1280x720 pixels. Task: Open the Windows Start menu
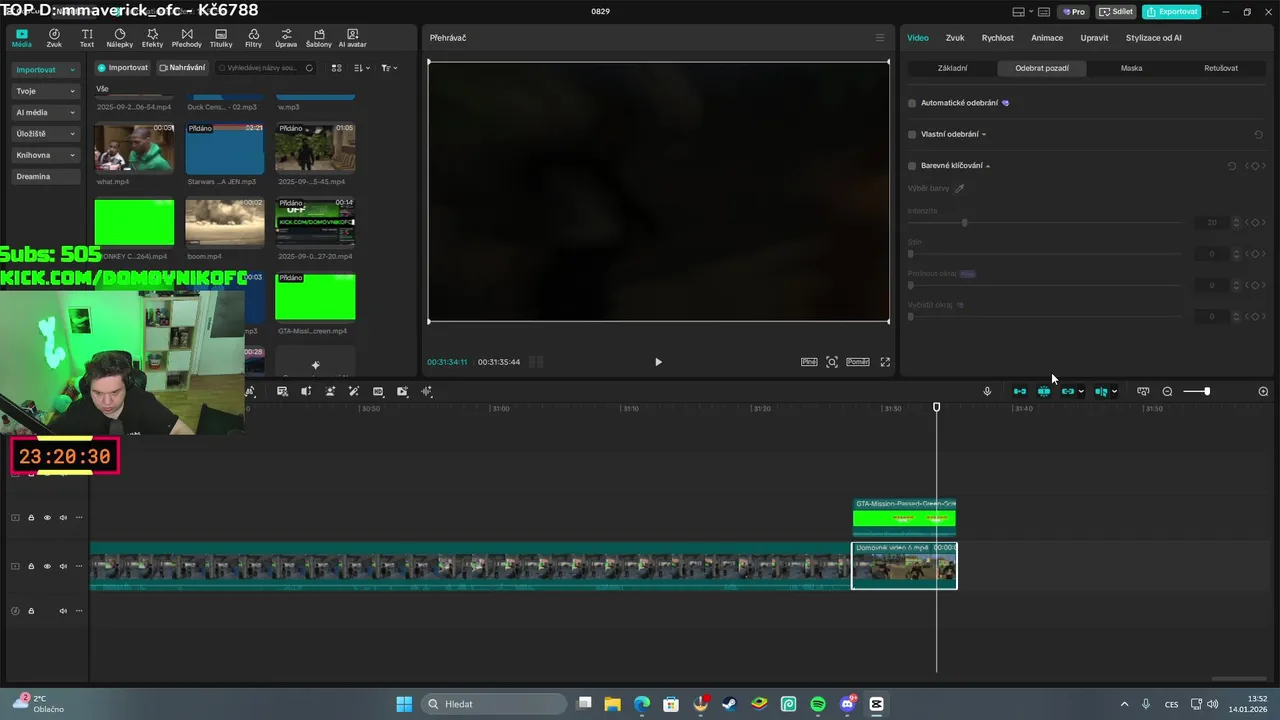pyautogui.click(x=404, y=704)
